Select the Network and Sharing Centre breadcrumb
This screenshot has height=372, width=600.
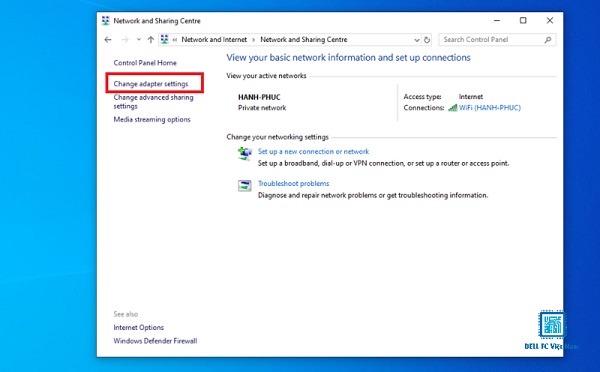[x=303, y=40]
